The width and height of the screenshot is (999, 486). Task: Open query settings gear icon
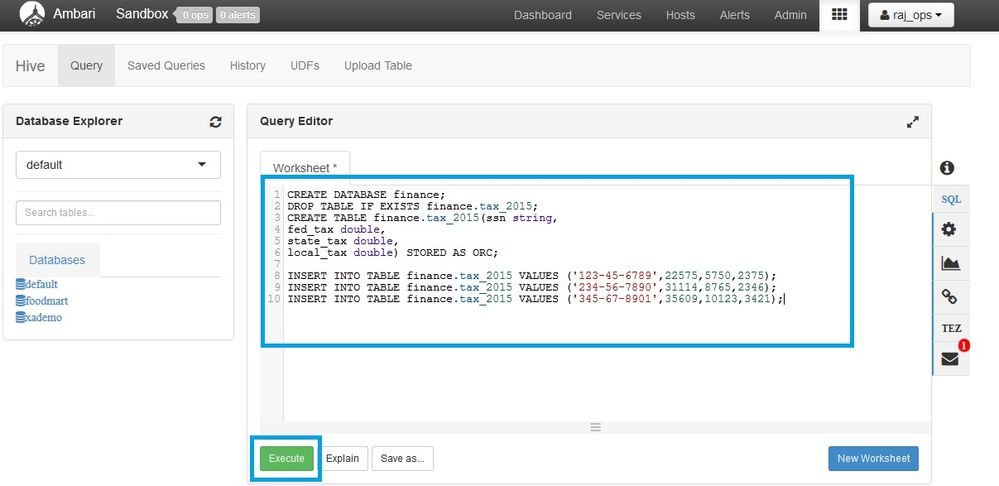pyautogui.click(x=949, y=229)
